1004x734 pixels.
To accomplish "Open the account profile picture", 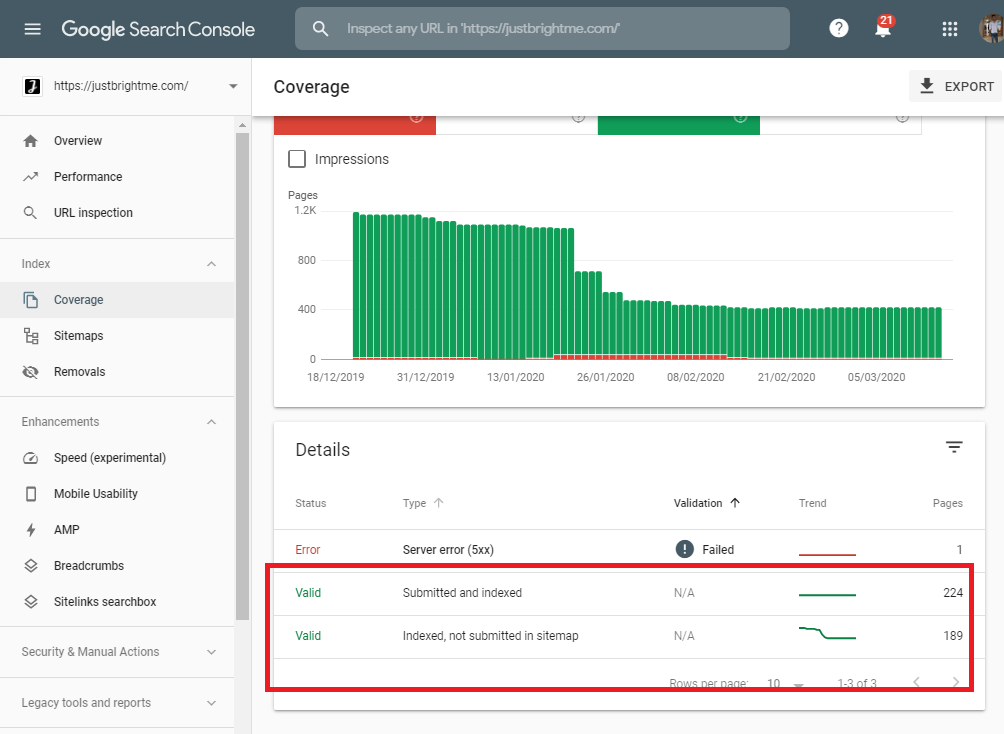I will pyautogui.click(x=992, y=28).
